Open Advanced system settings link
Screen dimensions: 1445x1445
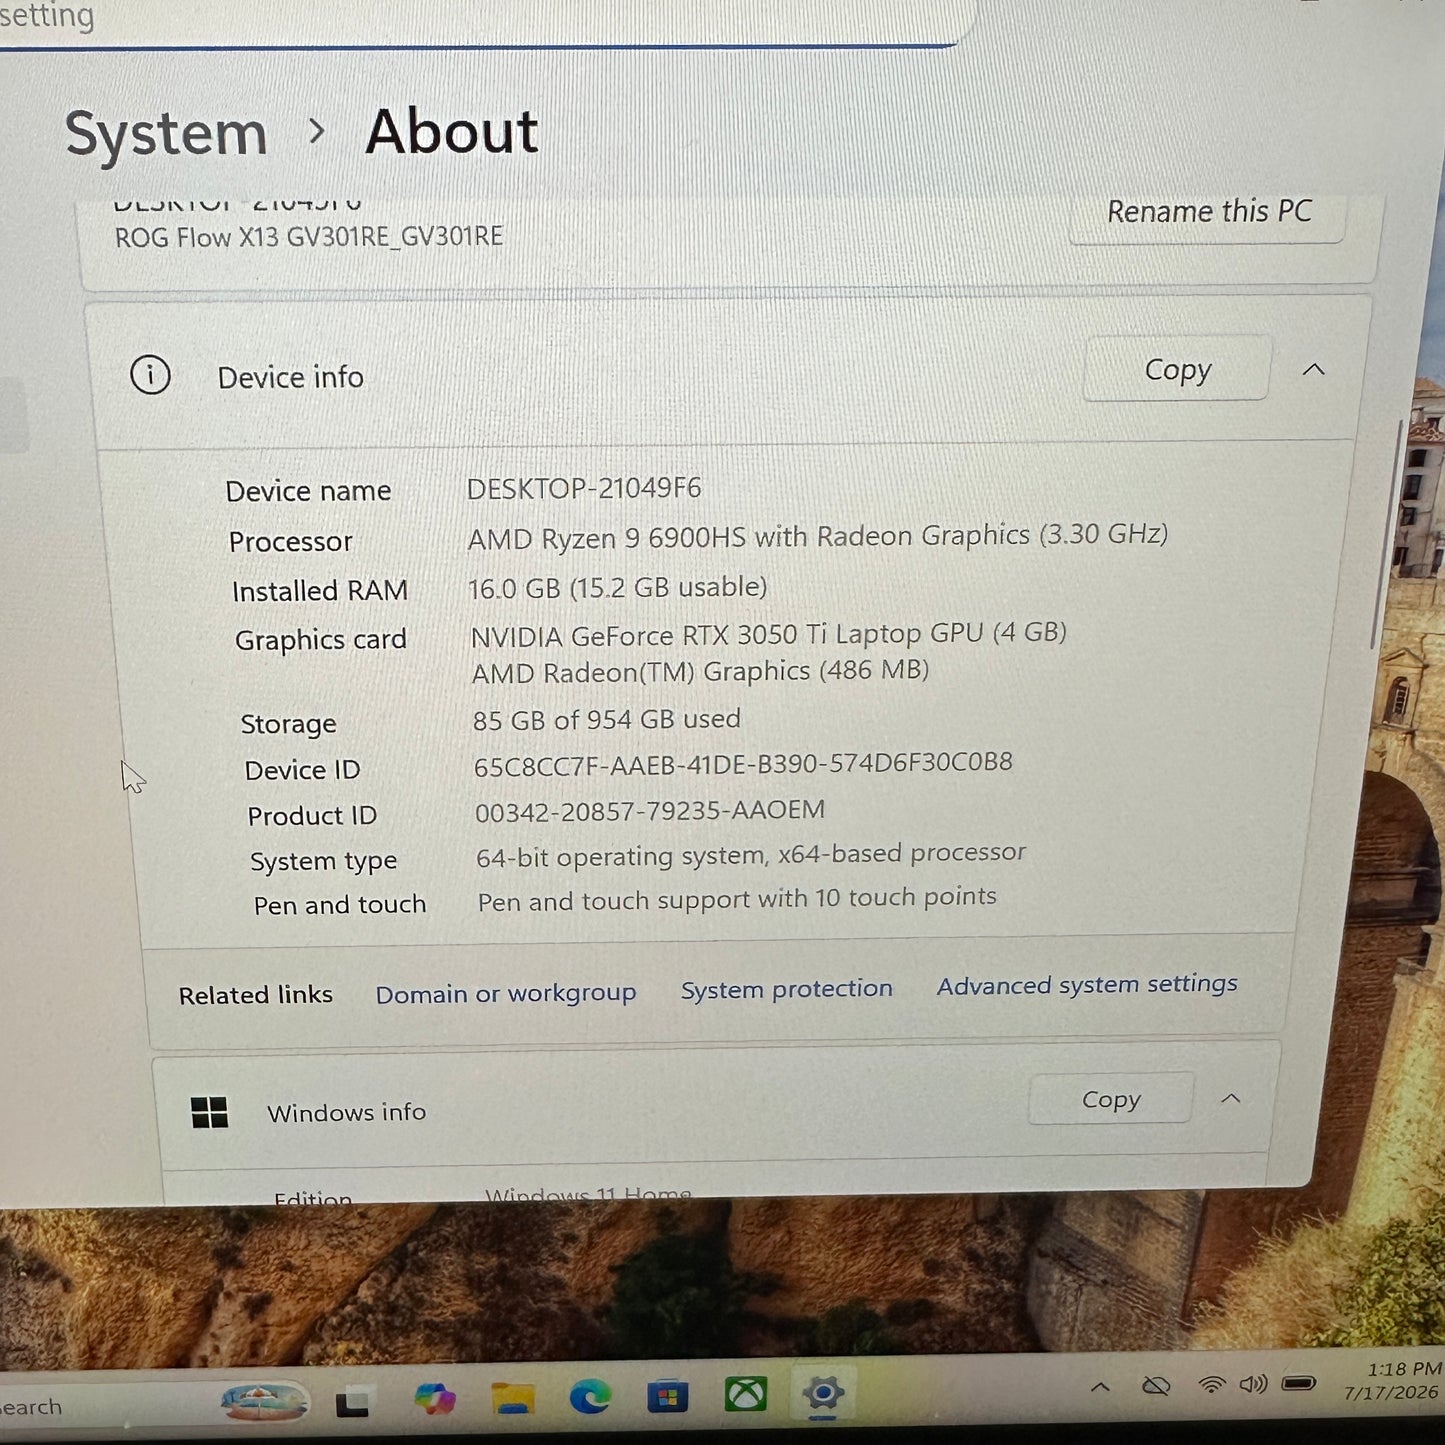click(1087, 985)
